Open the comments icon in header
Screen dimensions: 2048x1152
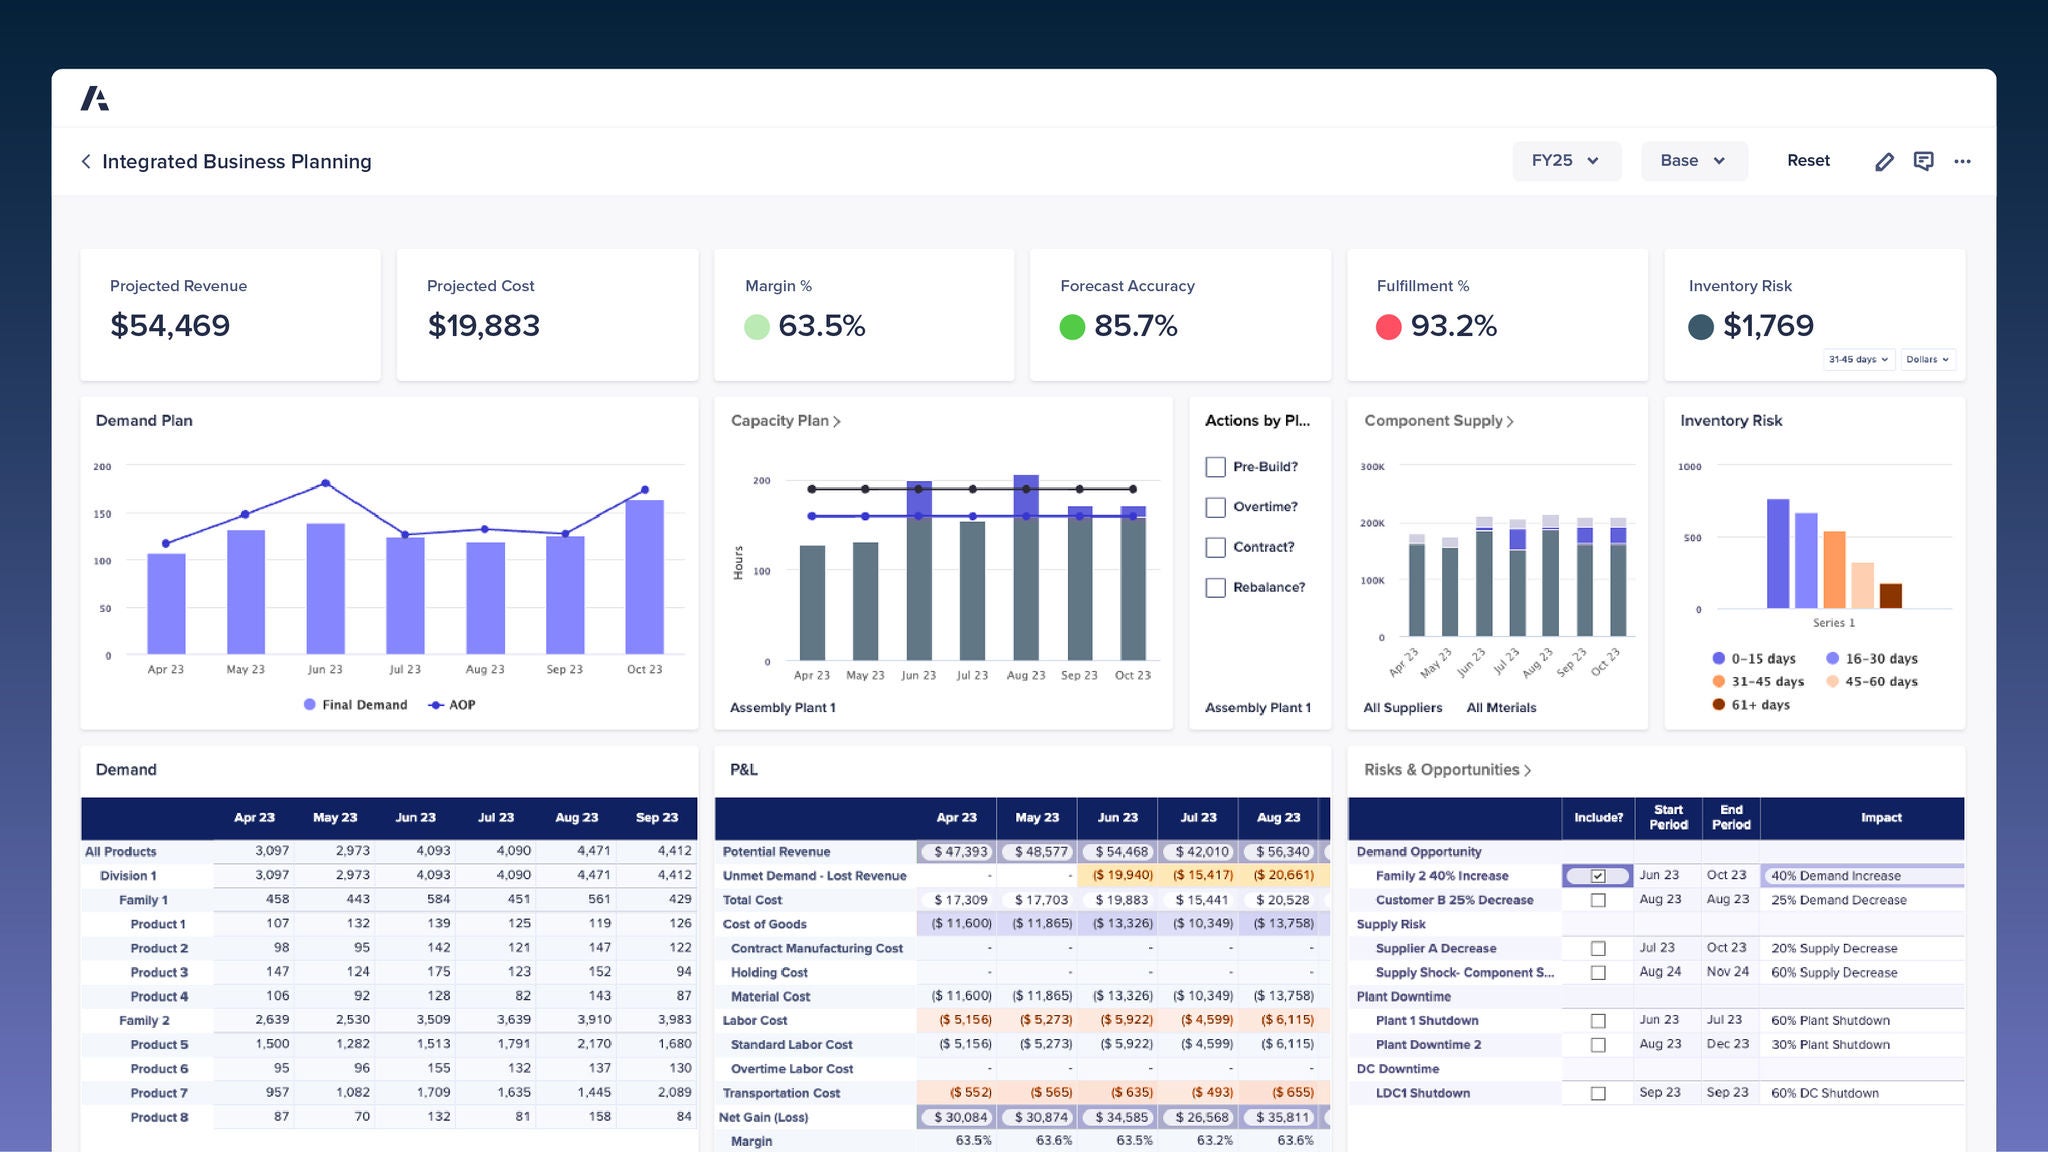click(x=1923, y=161)
